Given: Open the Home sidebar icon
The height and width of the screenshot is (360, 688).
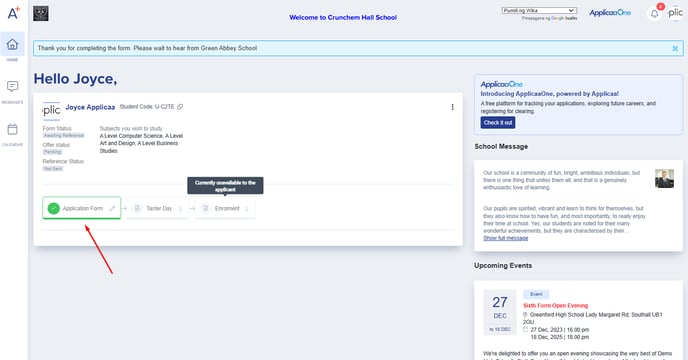Looking at the screenshot, I should click(12, 44).
